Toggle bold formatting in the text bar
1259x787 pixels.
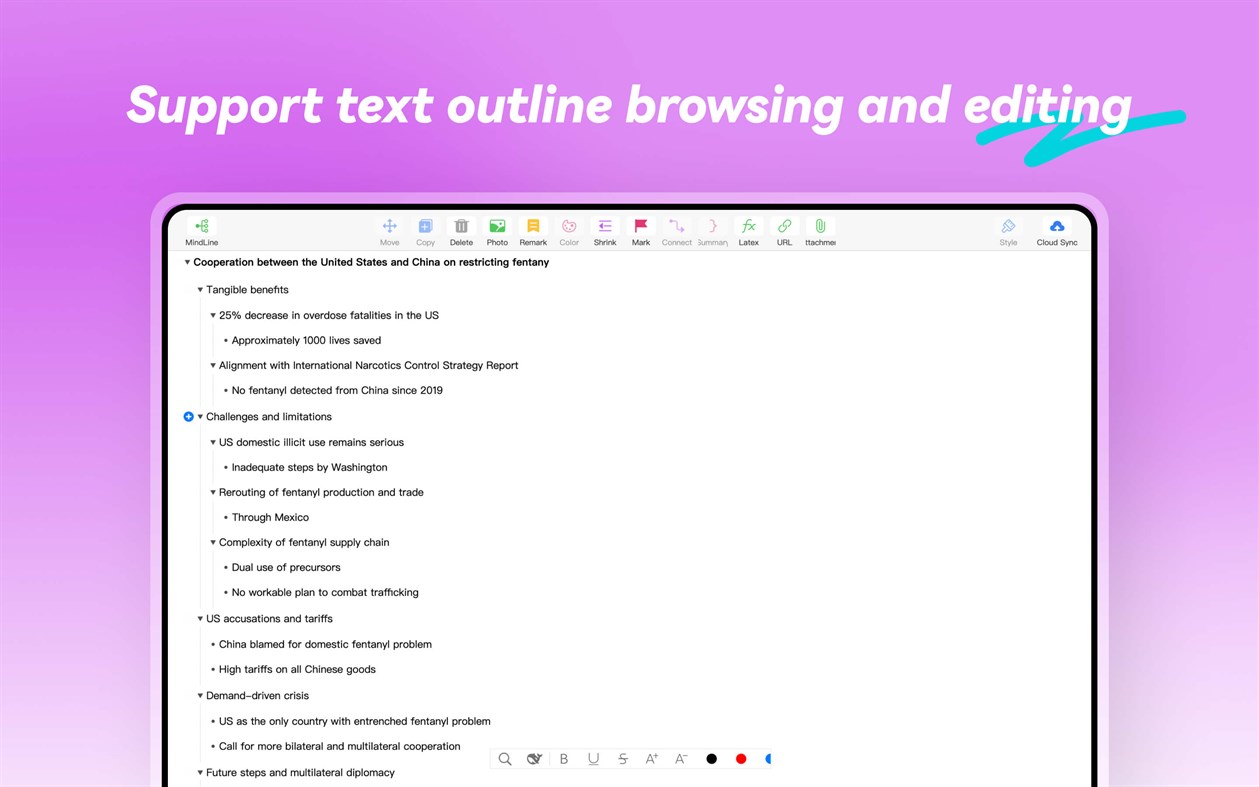pos(563,758)
